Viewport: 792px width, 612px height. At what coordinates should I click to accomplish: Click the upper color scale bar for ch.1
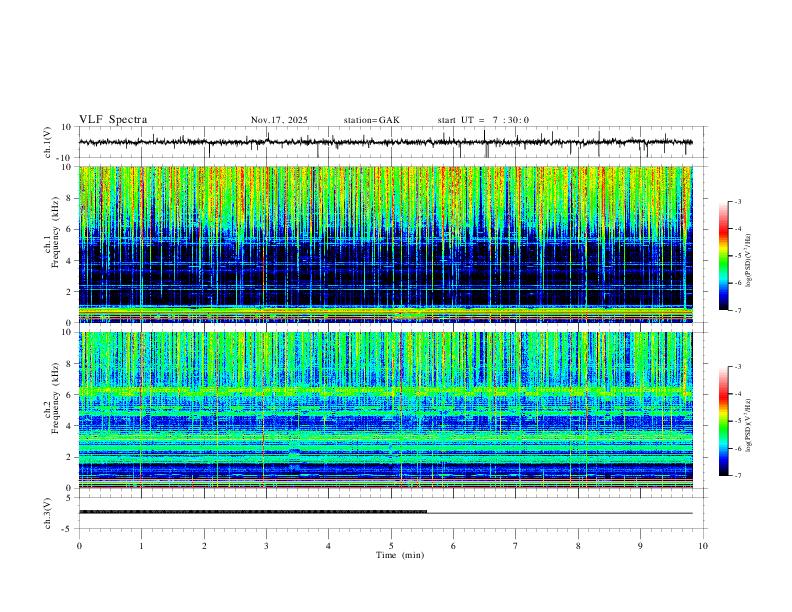click(723, 255)
